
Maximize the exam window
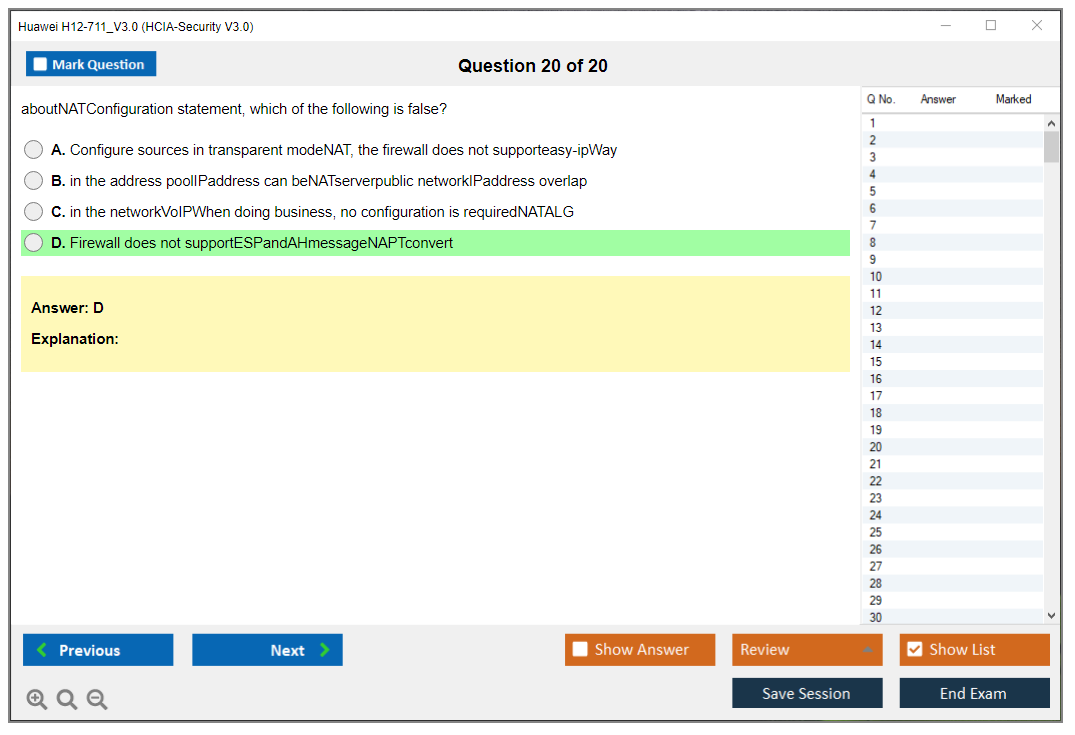click(x=991, y=26)
